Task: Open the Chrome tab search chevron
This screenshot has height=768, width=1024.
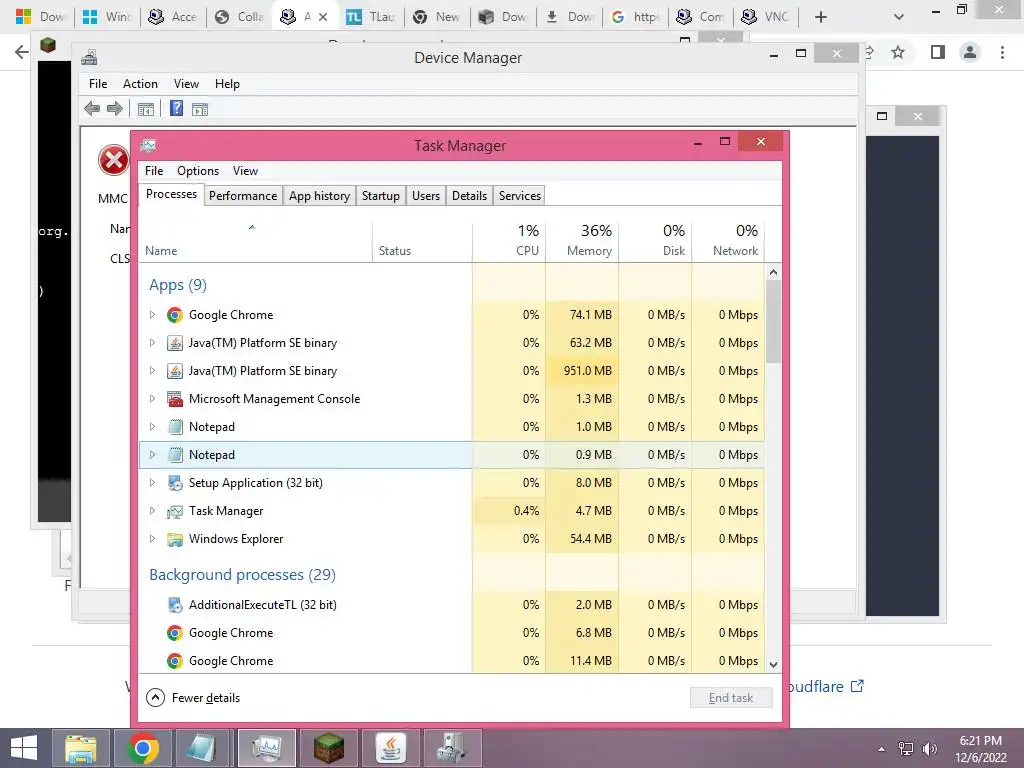Action: [x=899, y=17]
